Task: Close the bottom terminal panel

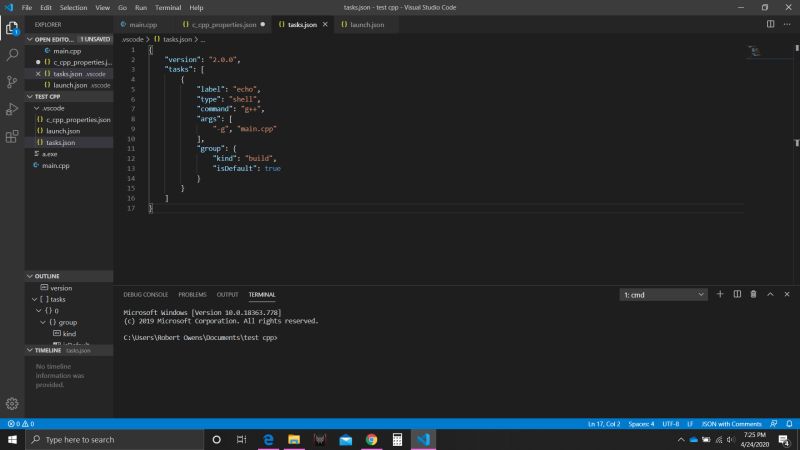Action: (787, 294)
